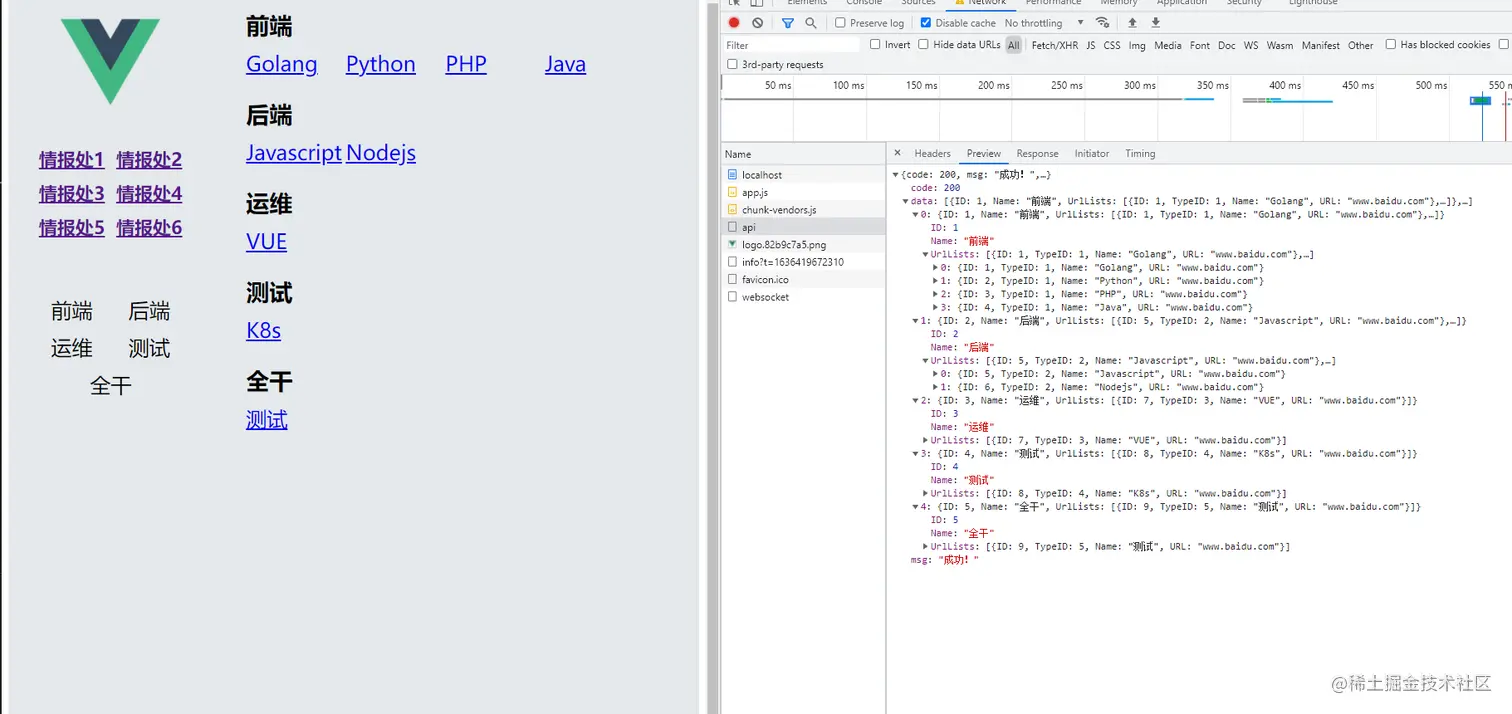Select logo.82b9c7a5.png image request
Image resolution: width=1512 pixels, height=714 pixels.
pyautogui.click(x=804, y=244)
